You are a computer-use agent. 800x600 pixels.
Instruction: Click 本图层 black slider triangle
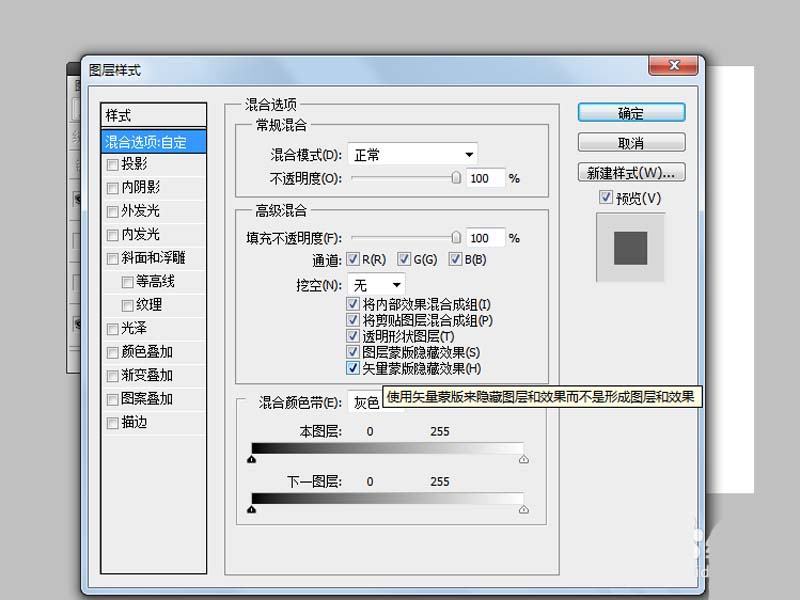click(252, 460)
